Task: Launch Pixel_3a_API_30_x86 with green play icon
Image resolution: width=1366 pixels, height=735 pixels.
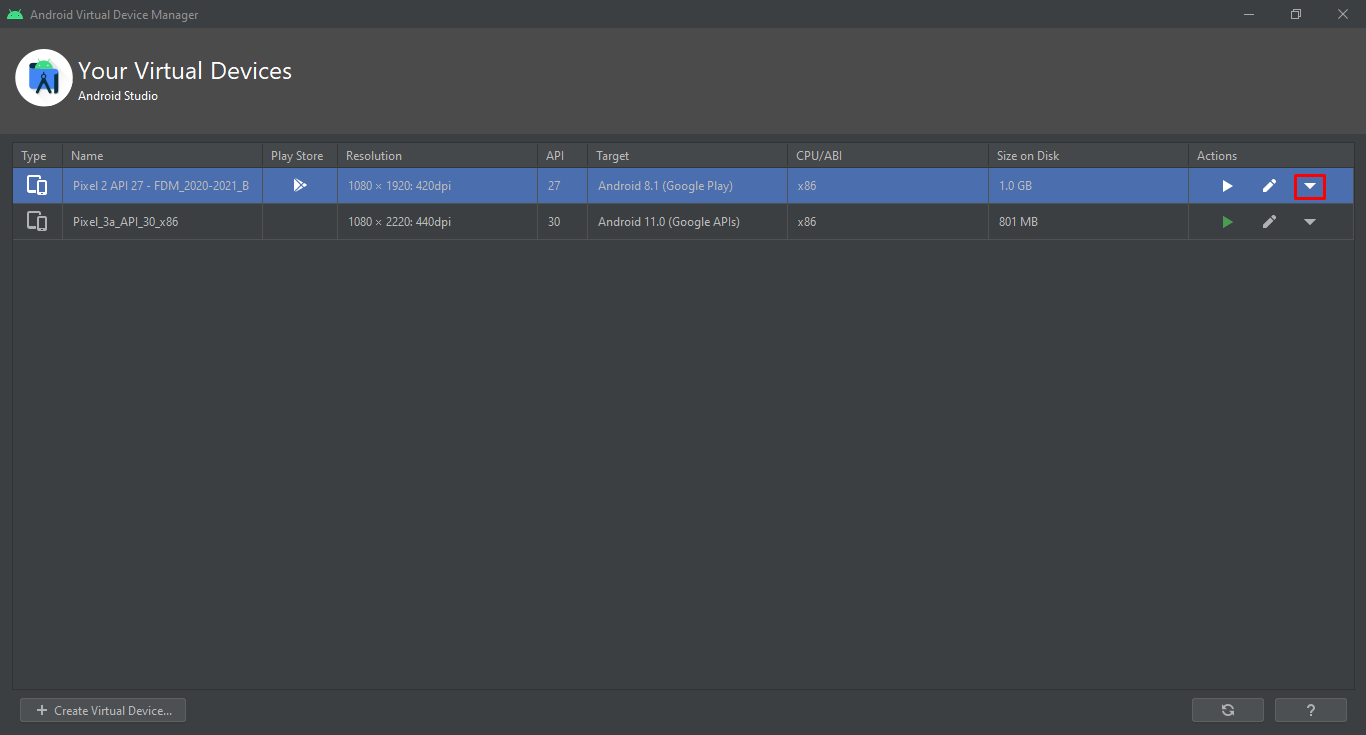Action: pos(1227,222)
